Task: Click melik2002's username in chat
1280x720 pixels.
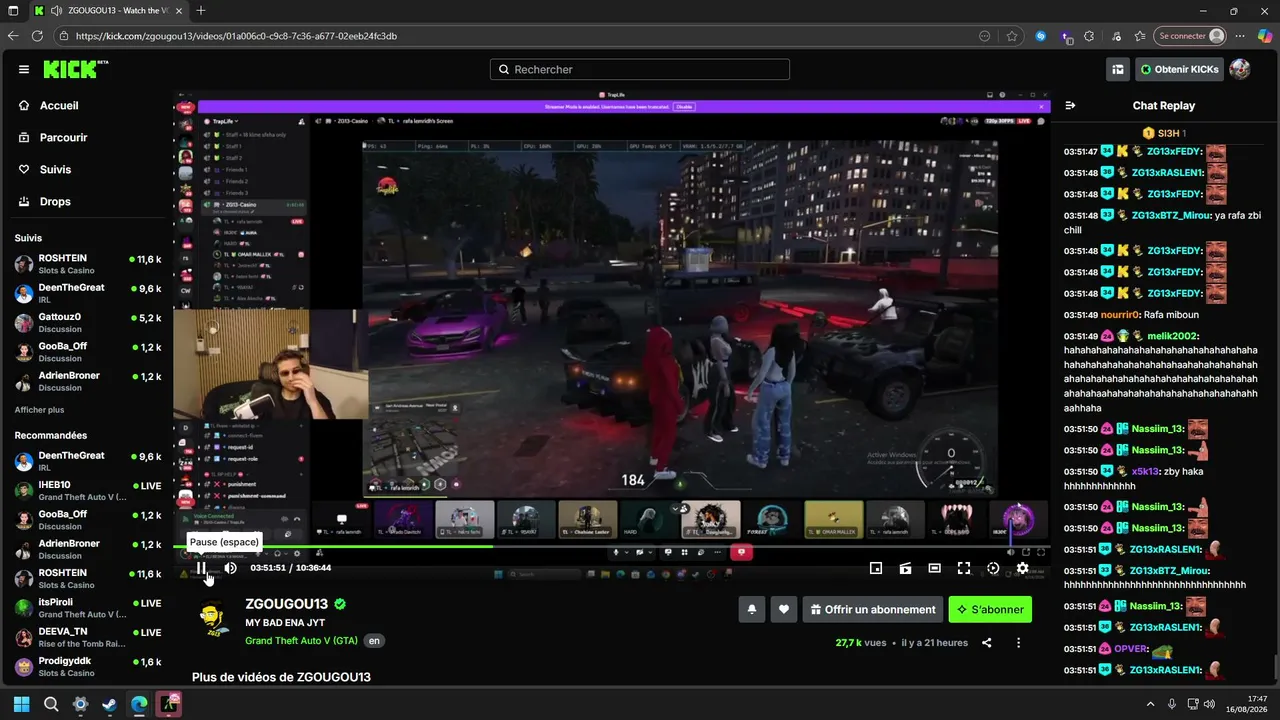Action: (x=1171, y=336)
